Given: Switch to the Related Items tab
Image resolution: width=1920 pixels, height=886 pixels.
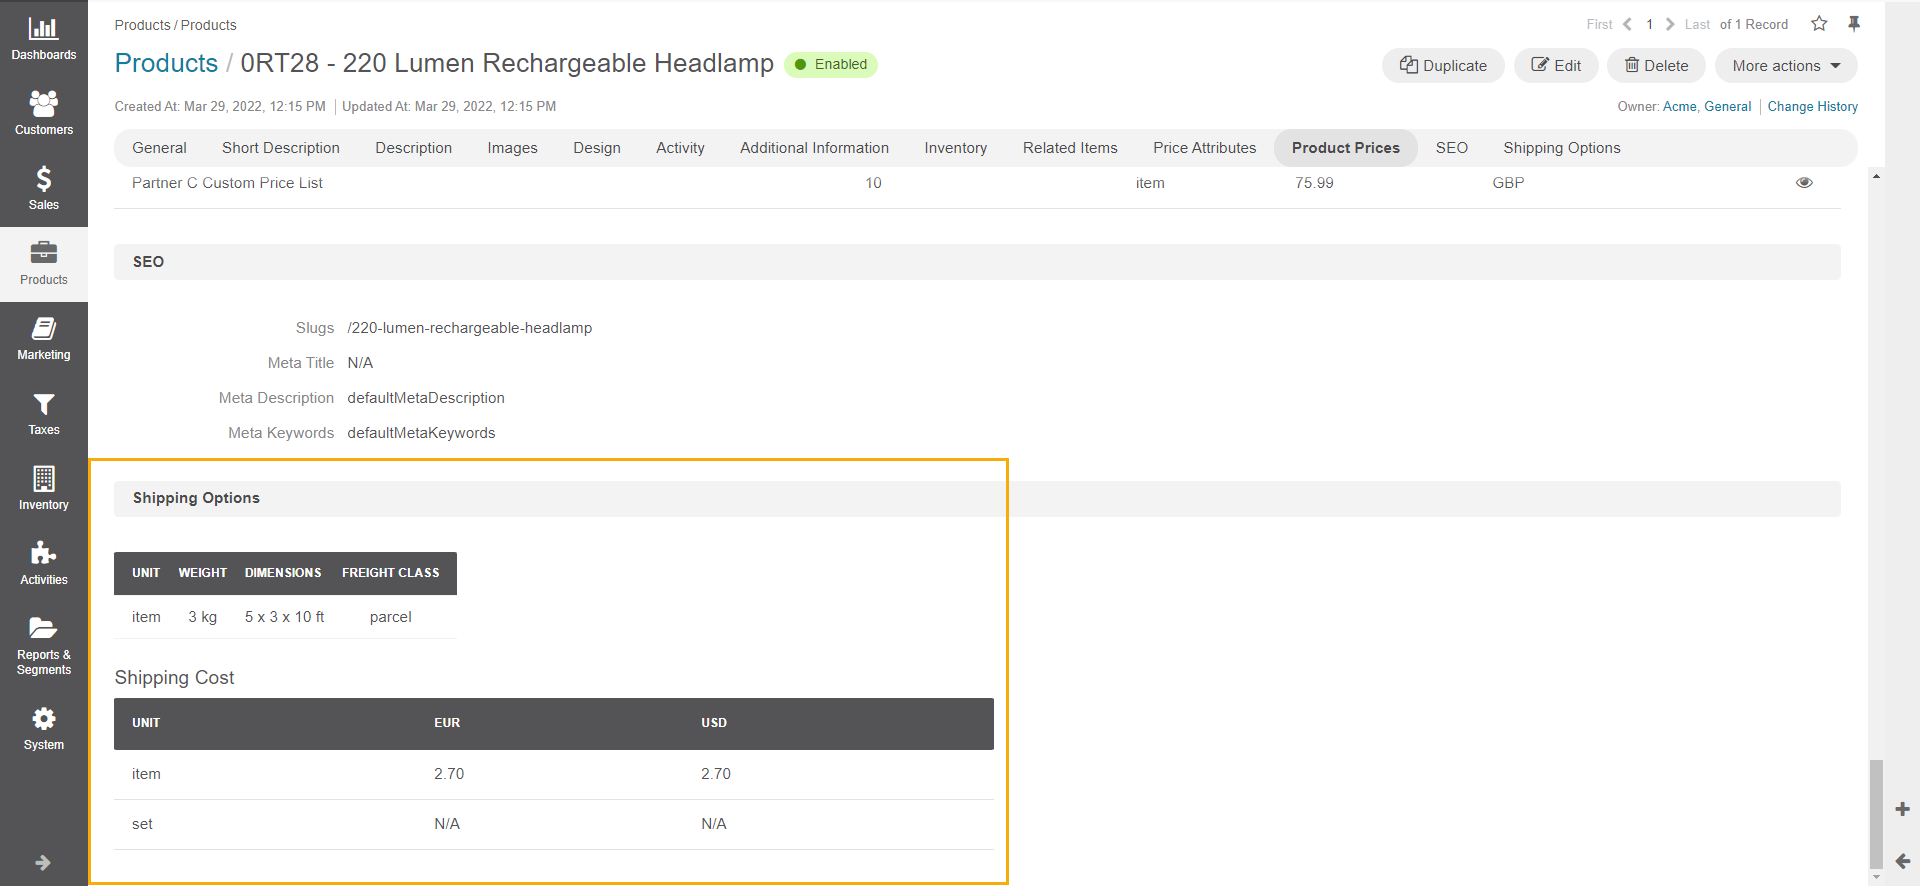Looking at the screenshot, I should (x=1070, y=148).
